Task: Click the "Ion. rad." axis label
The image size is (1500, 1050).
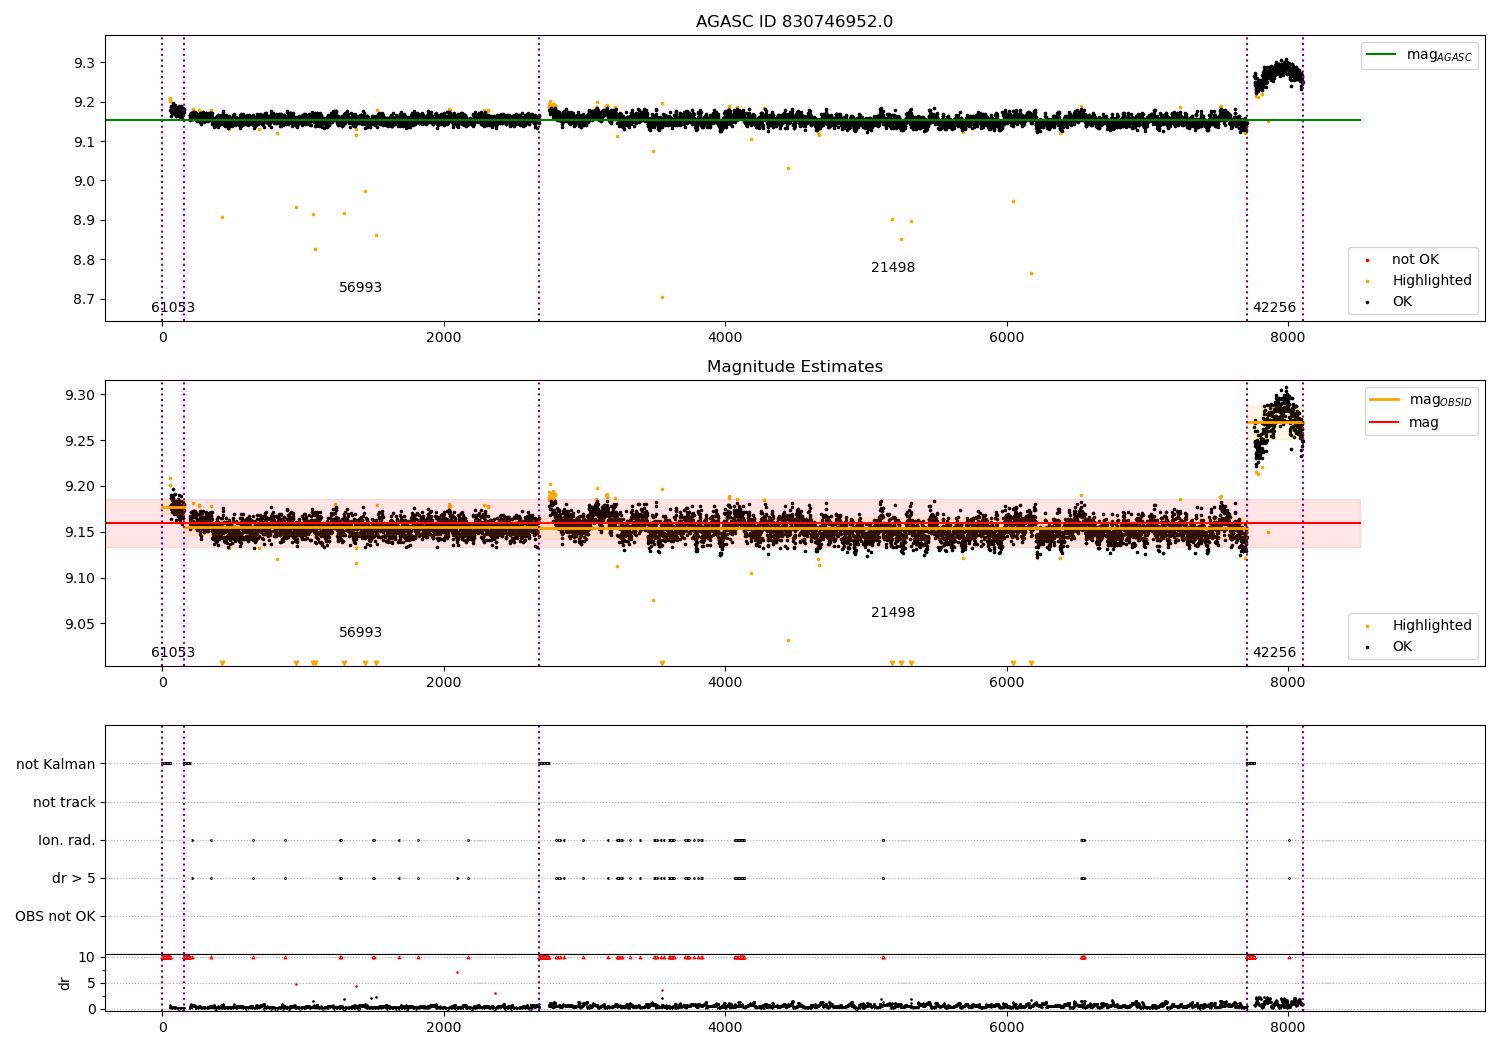Action: (x=67, y=840)
